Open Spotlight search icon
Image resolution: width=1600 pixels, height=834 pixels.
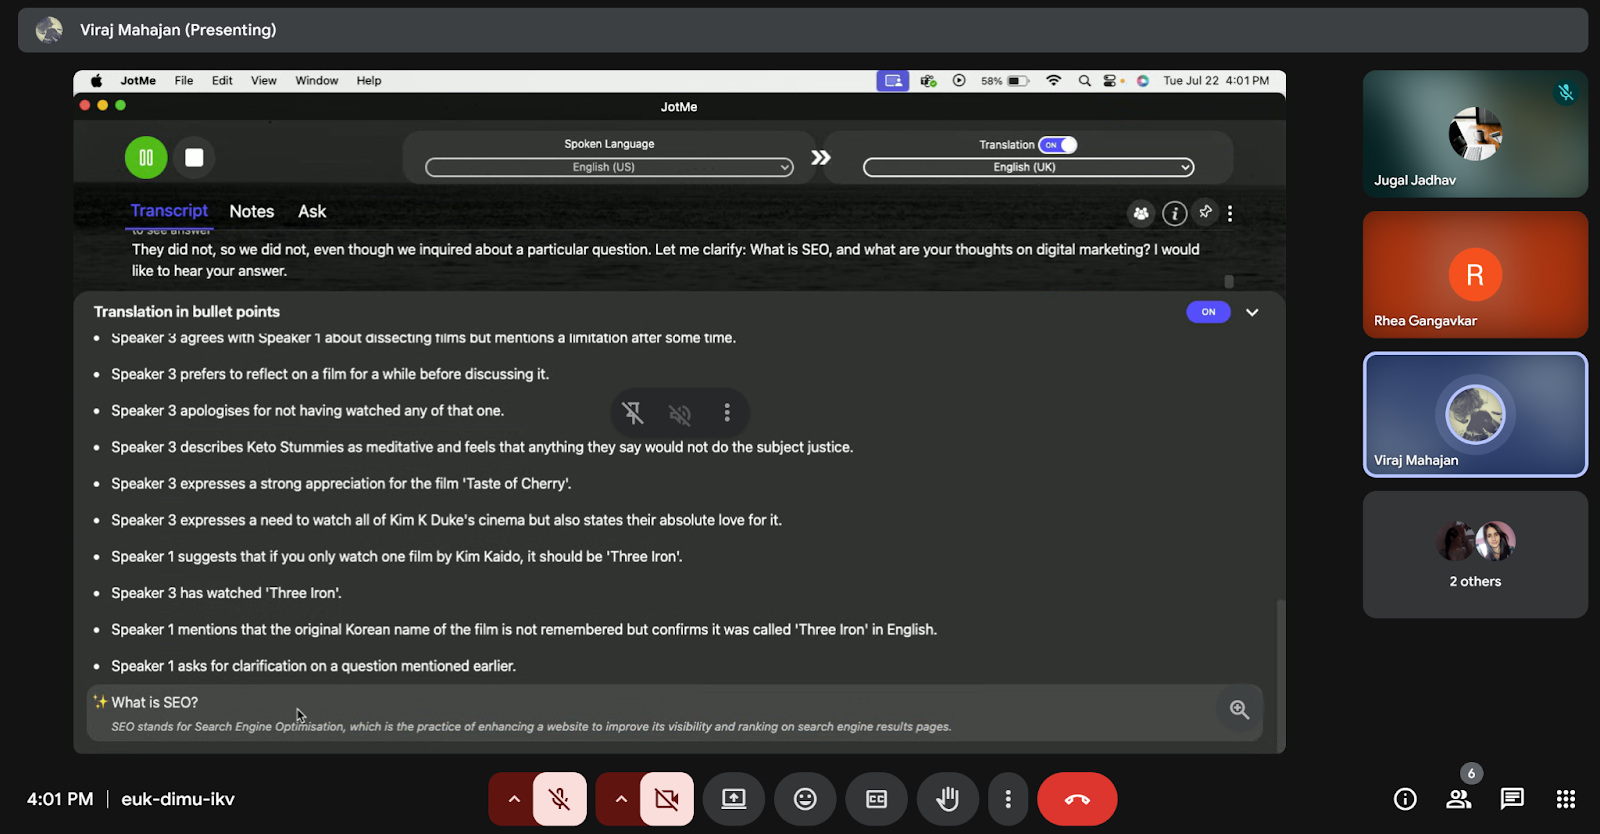[1085, 81]
